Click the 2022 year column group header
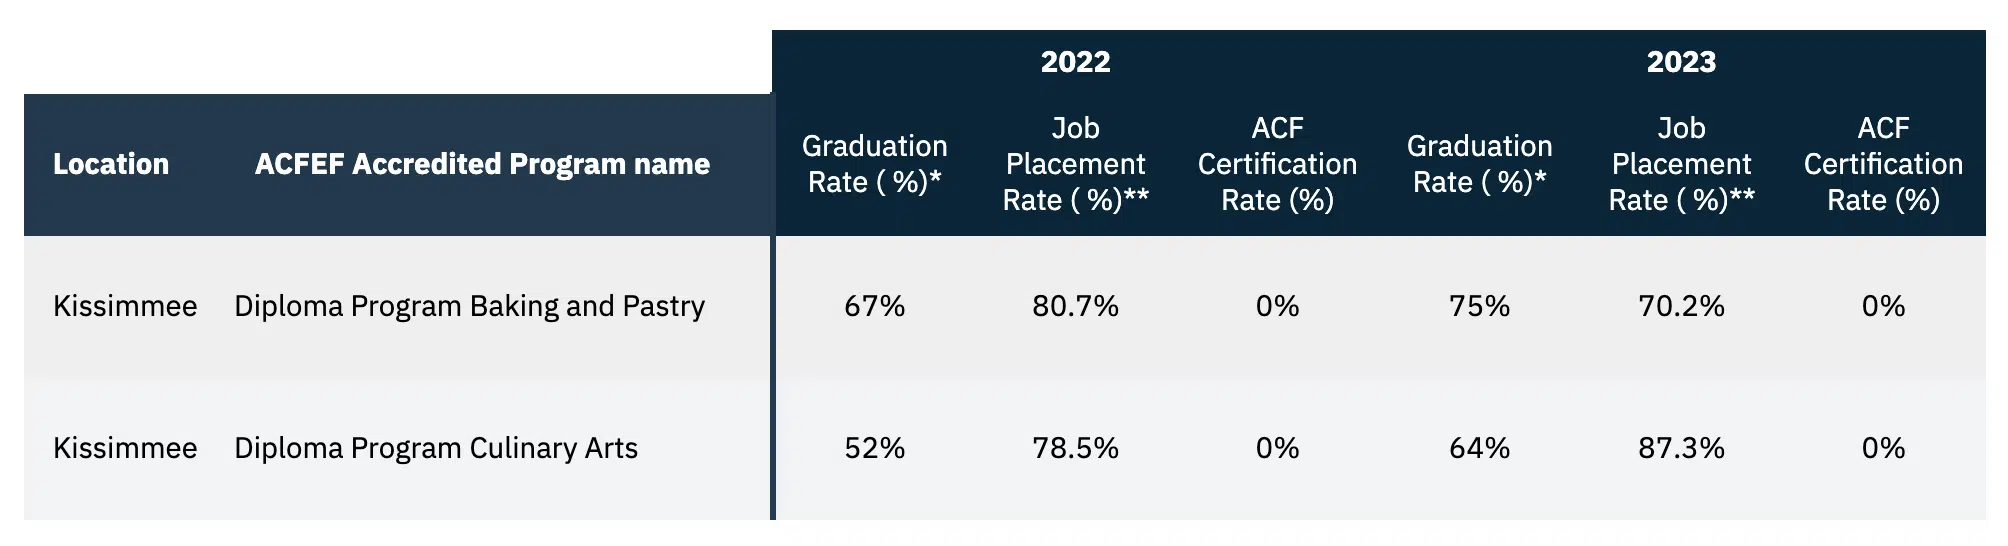Viewport: 2008px width, 546px height. pos(1075,62)
